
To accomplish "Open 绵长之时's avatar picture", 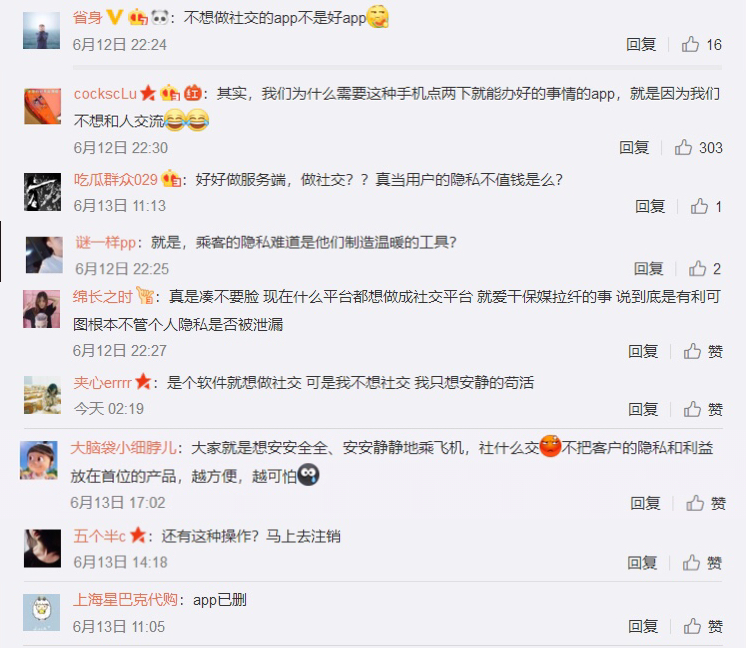I will [41, 309].
